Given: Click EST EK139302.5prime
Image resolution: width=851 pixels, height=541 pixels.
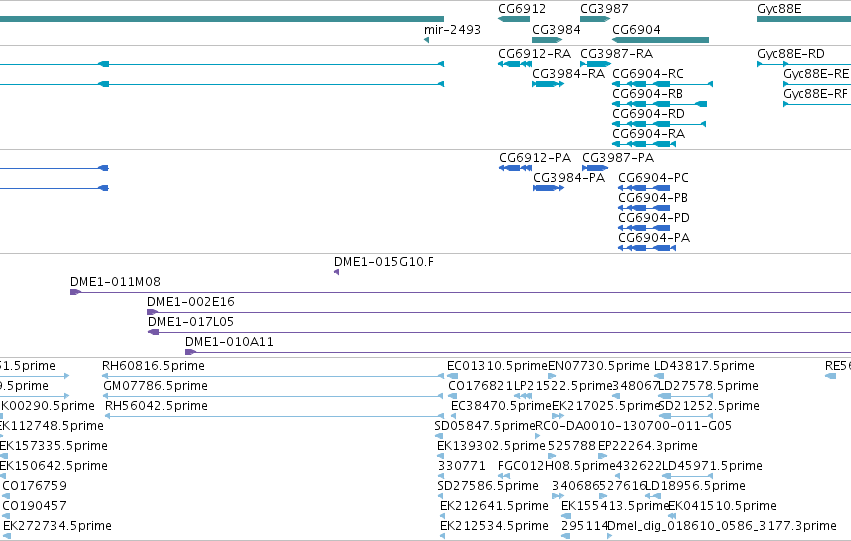Looking at the screenshot, I should (491, 447).
